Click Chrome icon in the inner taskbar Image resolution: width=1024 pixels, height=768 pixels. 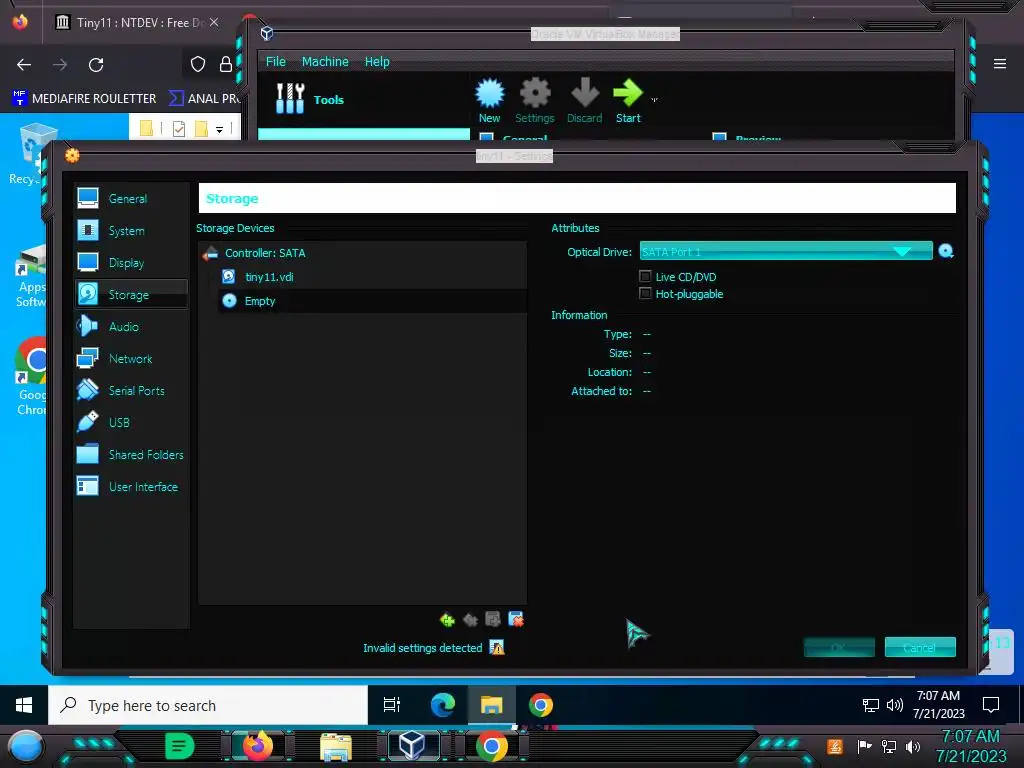541,705
